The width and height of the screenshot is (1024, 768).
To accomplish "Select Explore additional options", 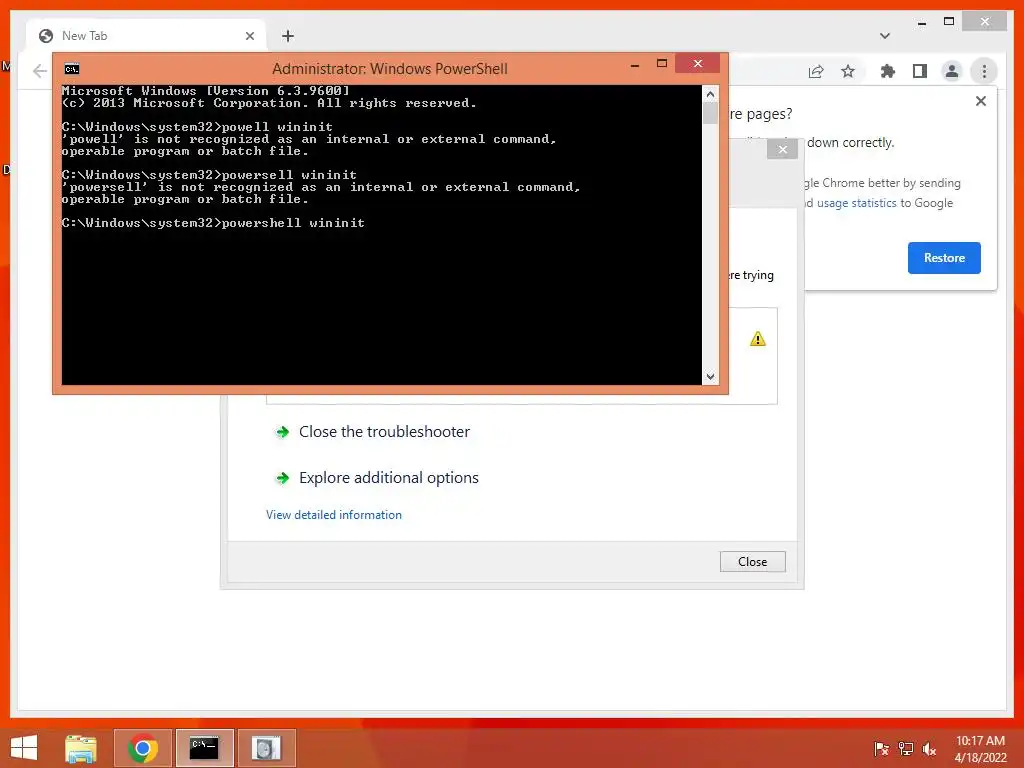I will 389,477.
